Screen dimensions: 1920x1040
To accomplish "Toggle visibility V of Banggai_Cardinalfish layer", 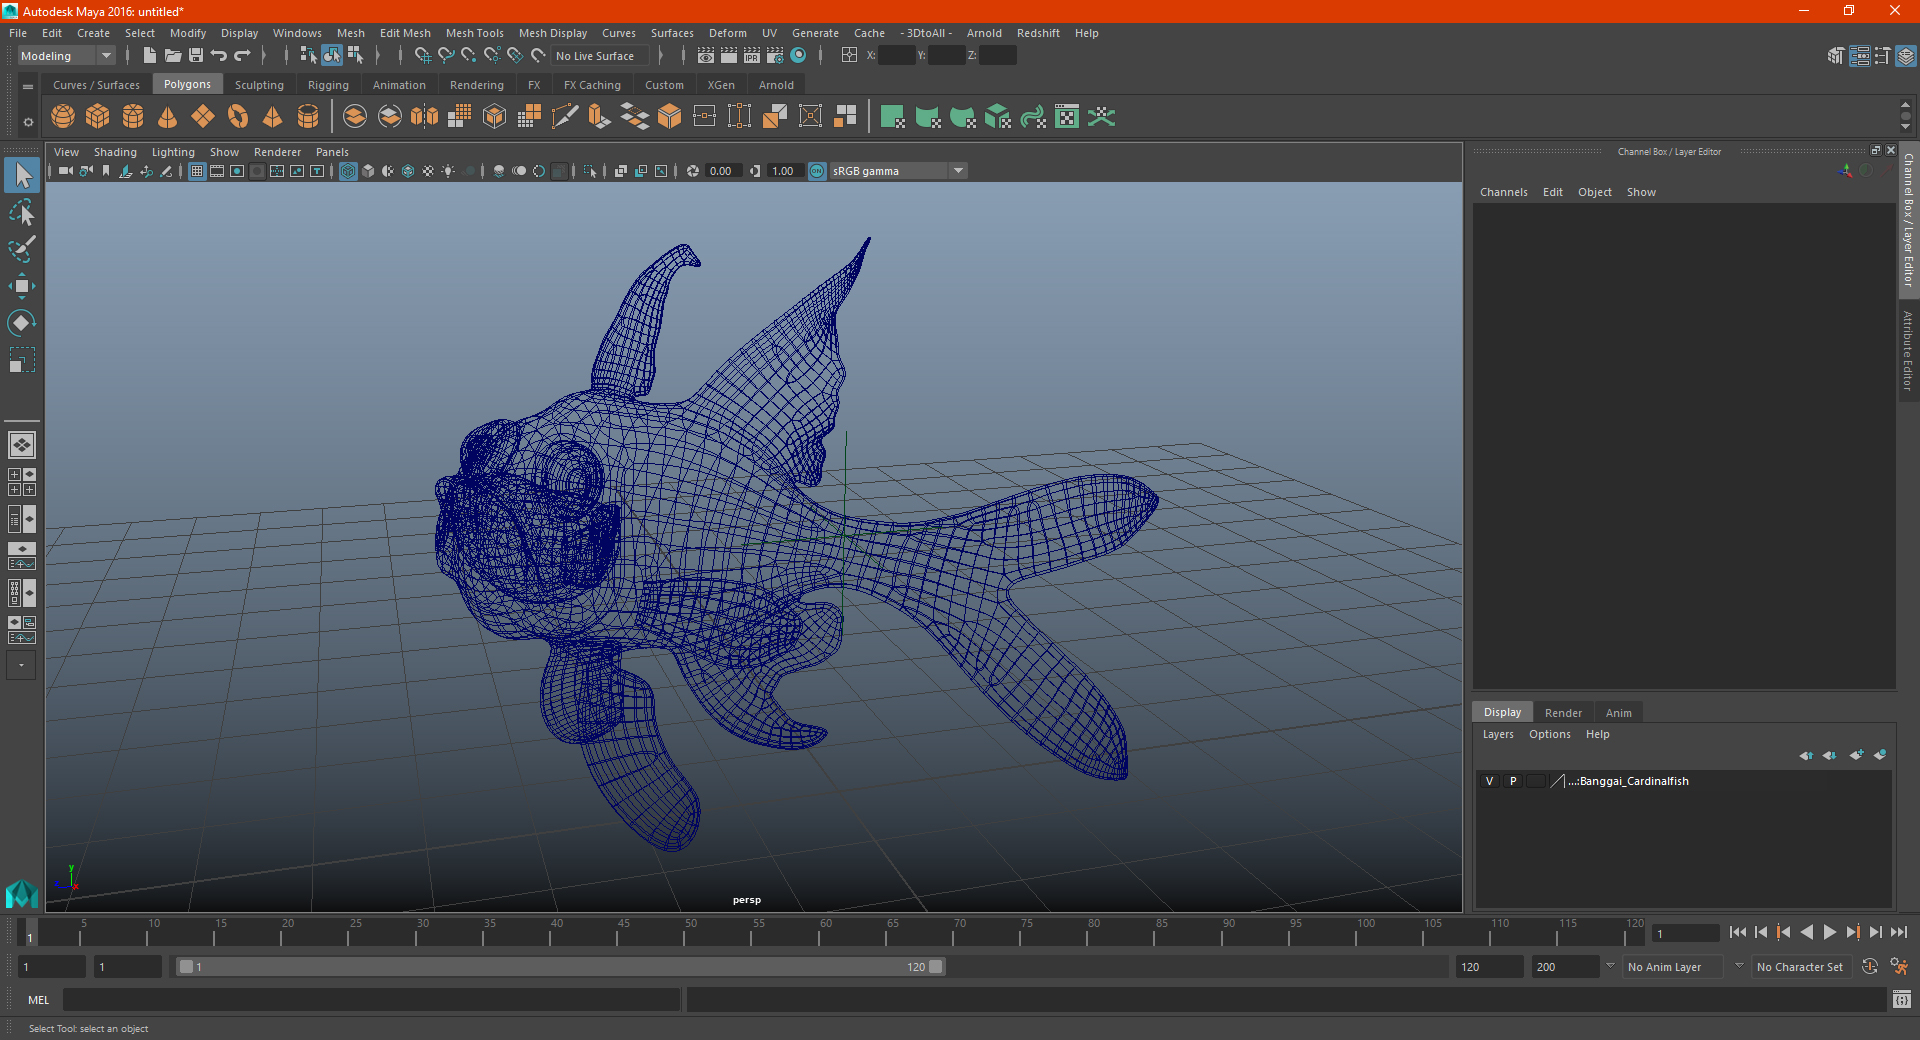I will 1489,781.
